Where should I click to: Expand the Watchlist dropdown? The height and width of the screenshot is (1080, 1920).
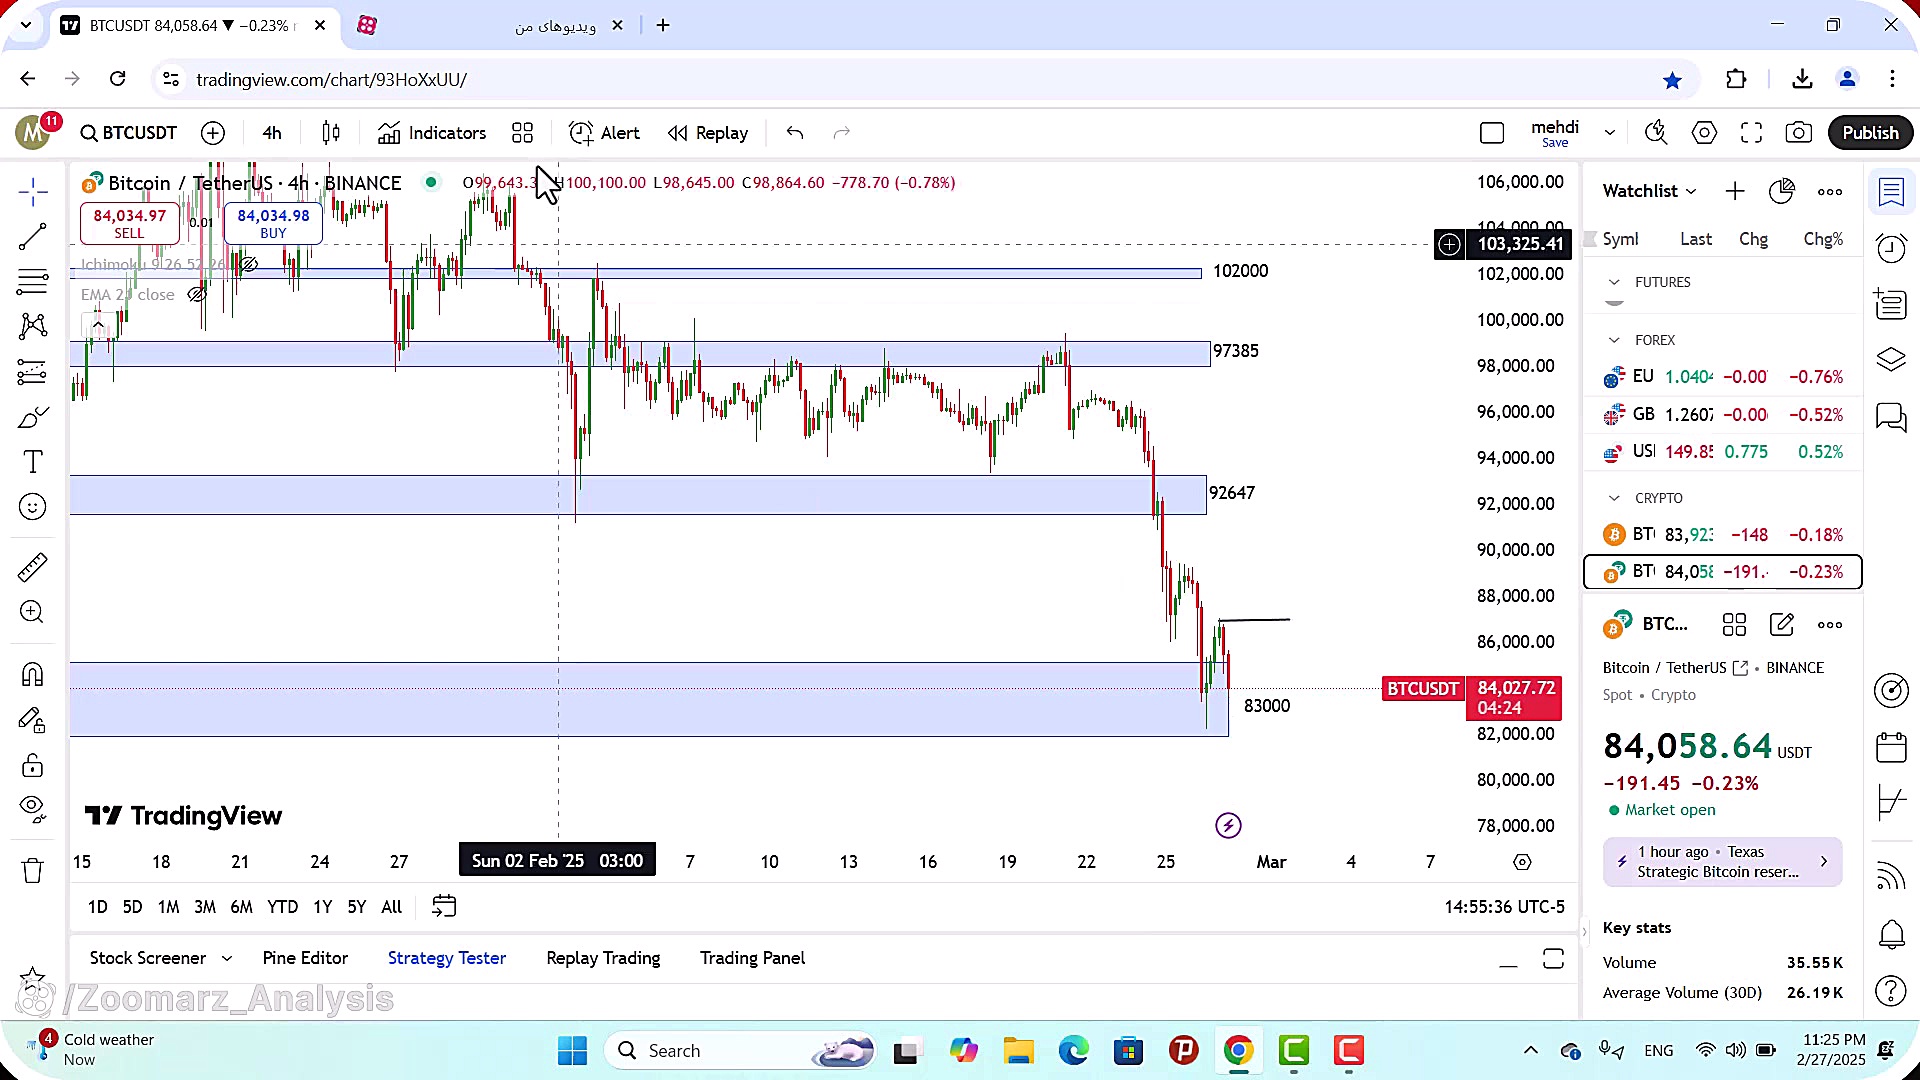[1649, 191]
